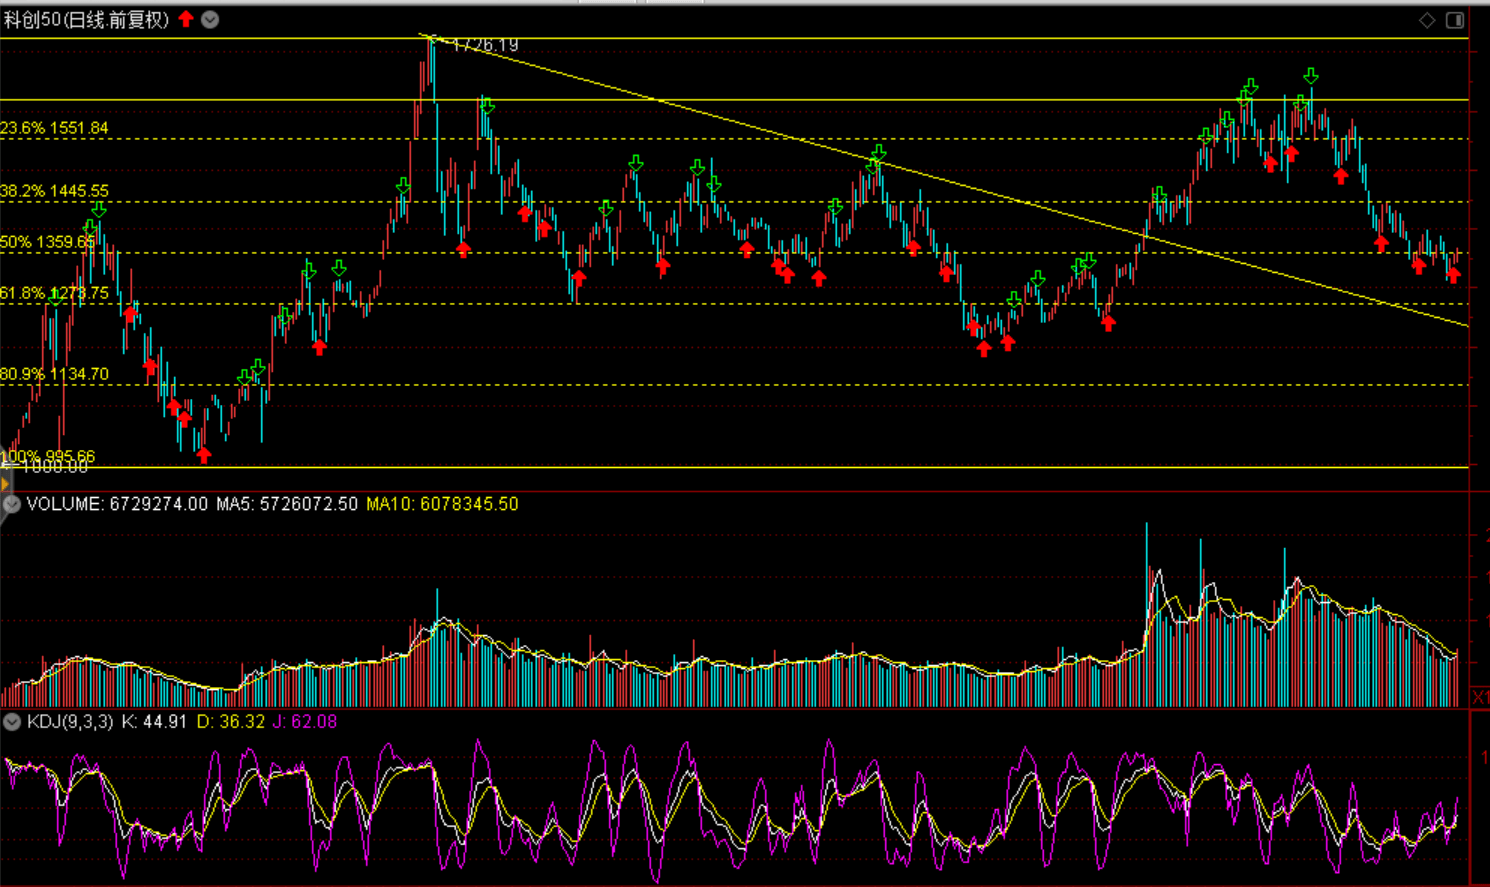Screen dimensions: 1490x887
Task: Expand the KDJ indicator dropdown
Action: click(x=11, y=722)
